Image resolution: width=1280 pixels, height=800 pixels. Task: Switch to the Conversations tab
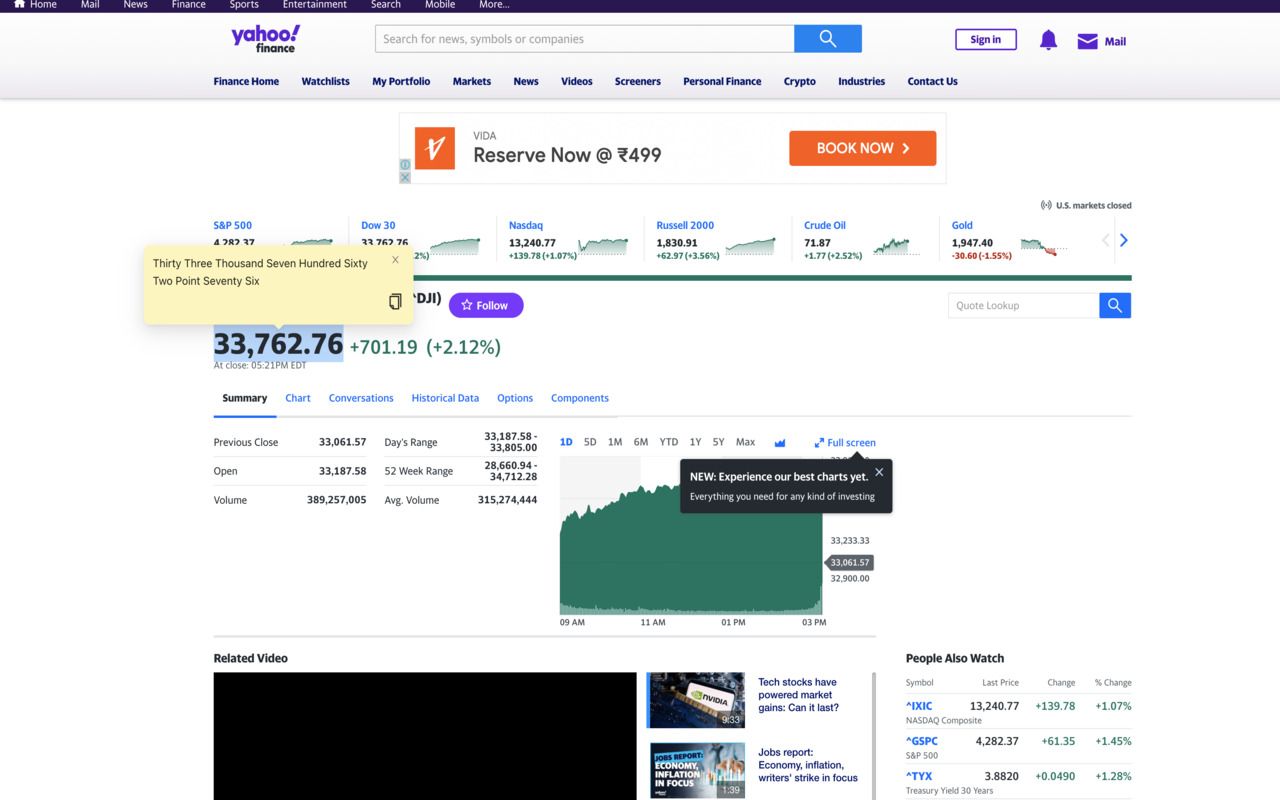pos(361,398)
